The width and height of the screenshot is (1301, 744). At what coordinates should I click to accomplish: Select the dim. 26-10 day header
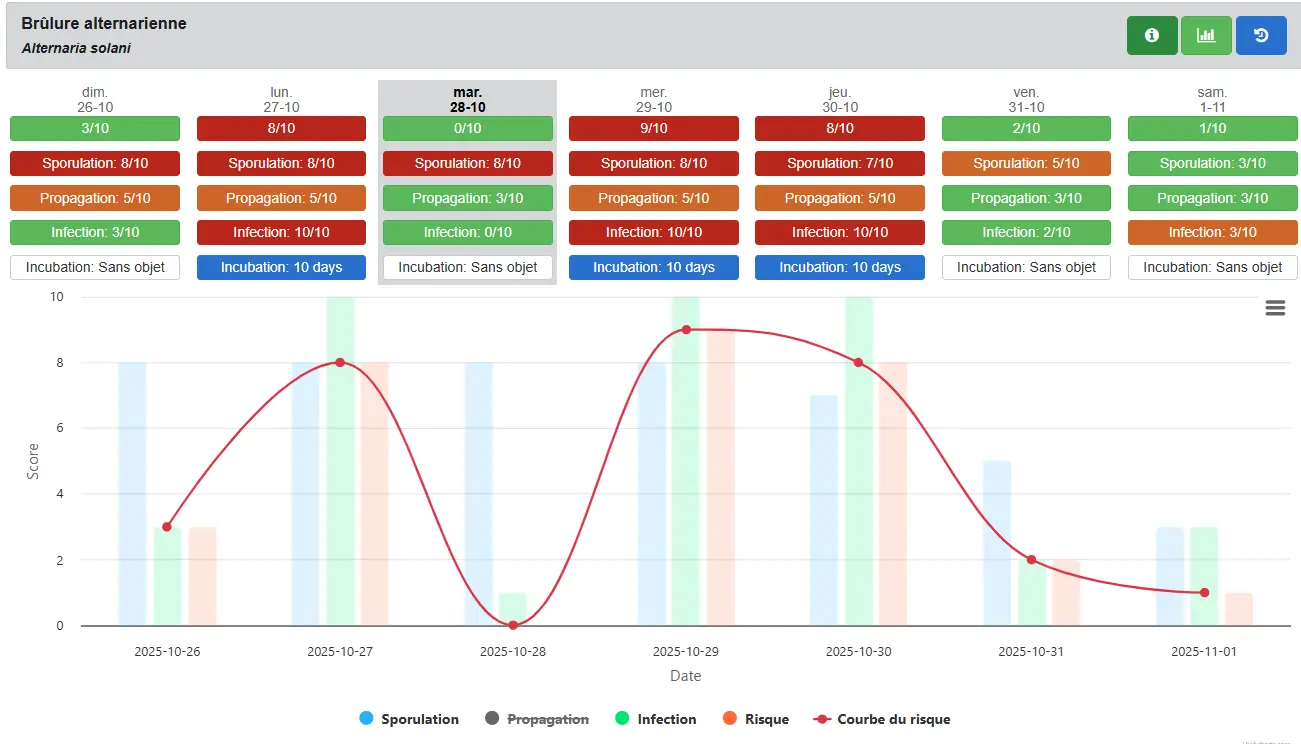click(x=95, y=99)
